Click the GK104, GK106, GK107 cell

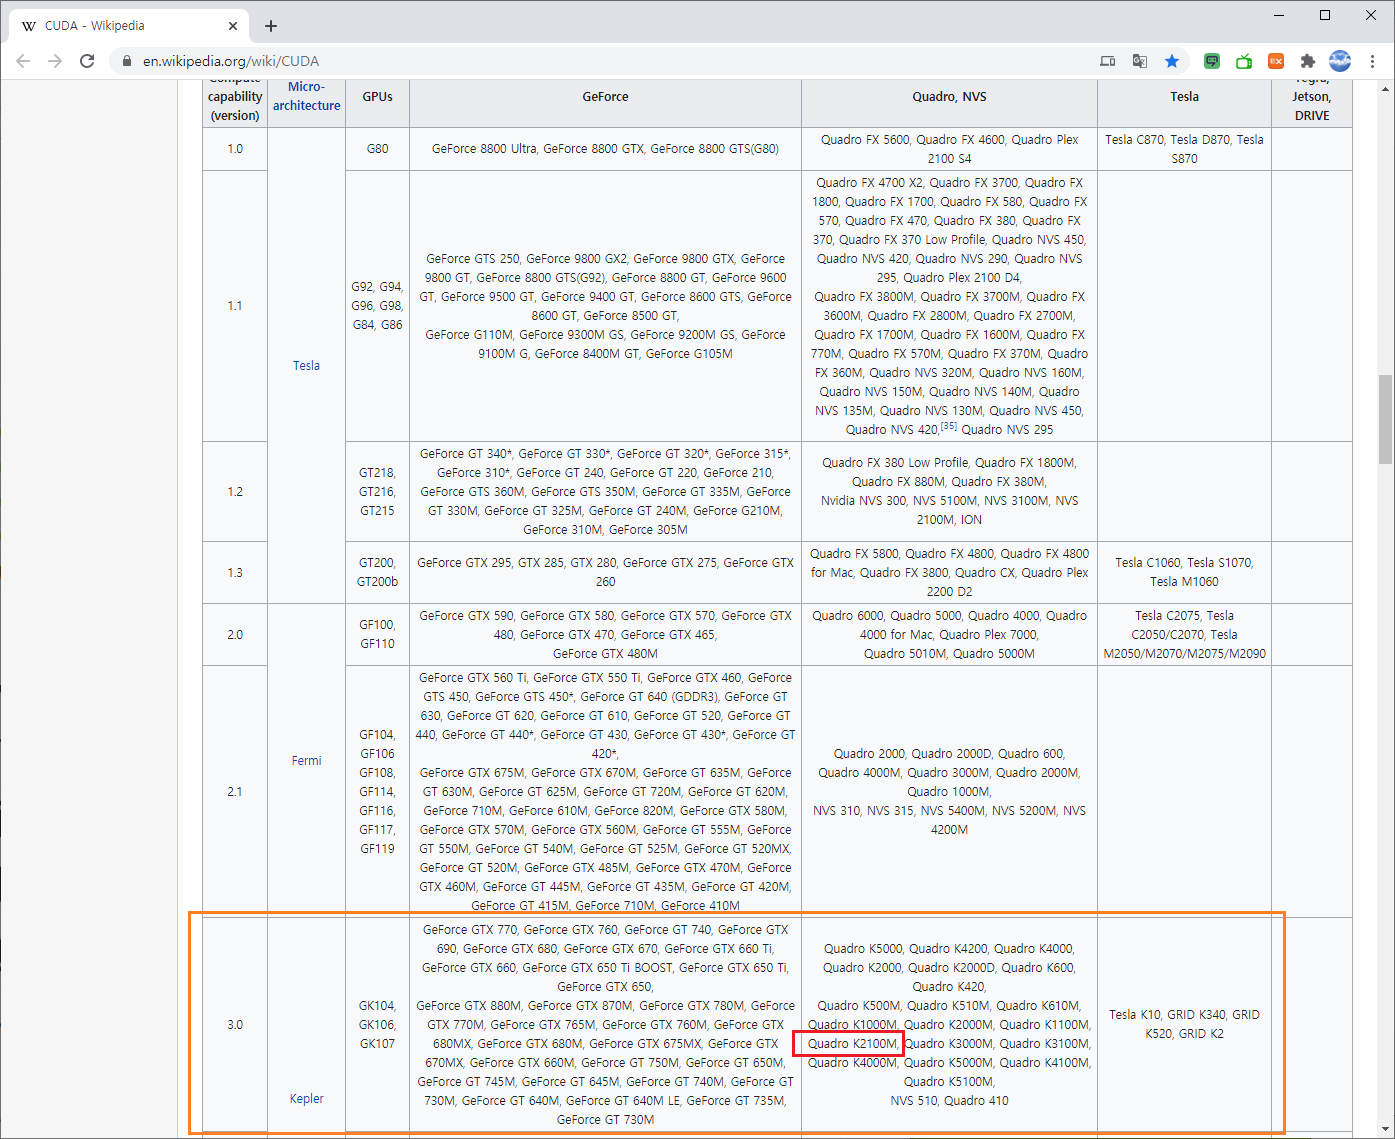(x=377, y=1025)
